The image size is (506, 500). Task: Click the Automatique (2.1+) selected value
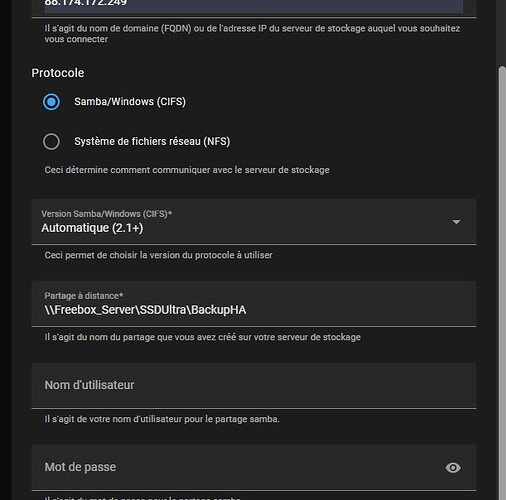pyautogui.click(x=92, y=228)
